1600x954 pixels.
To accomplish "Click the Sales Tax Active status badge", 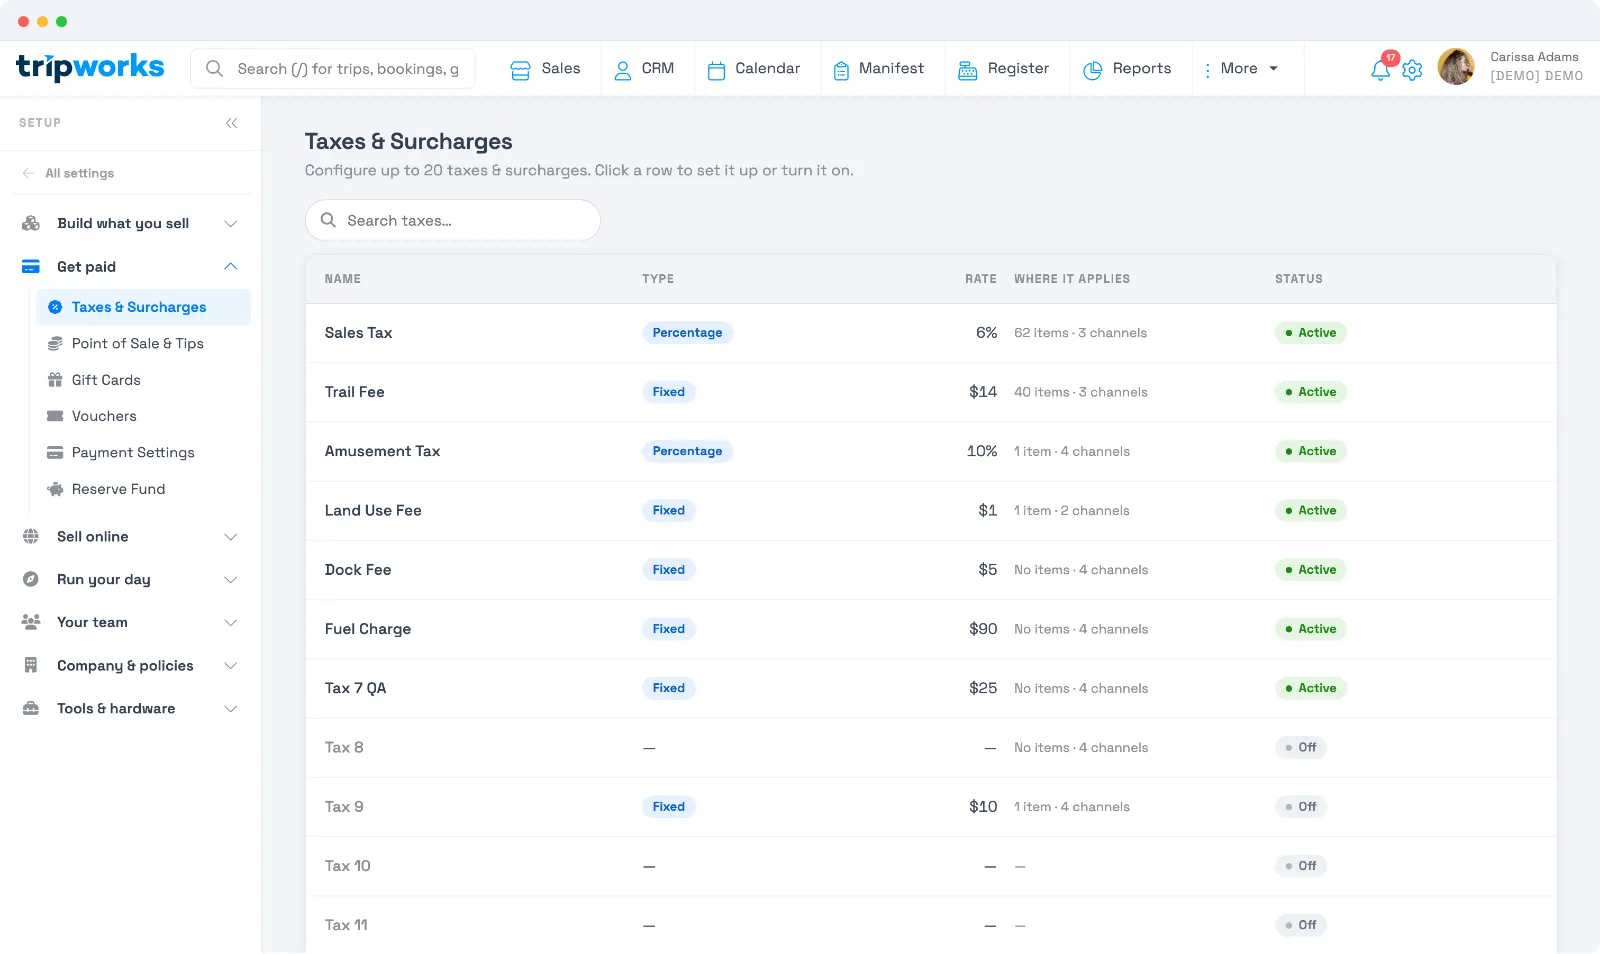I will tap(1310, 333).
